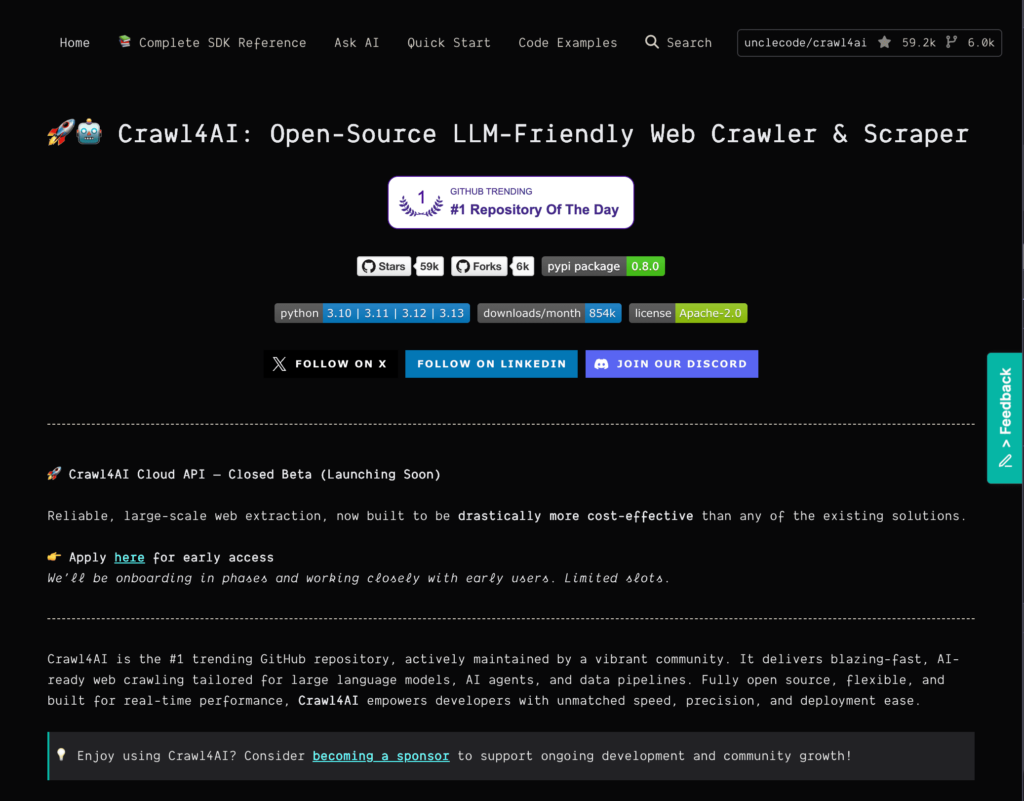This screenshot has height=801, width=1024.
Task: Select the GitHub icon on the Stars badge
Action: tap(367, 266)
